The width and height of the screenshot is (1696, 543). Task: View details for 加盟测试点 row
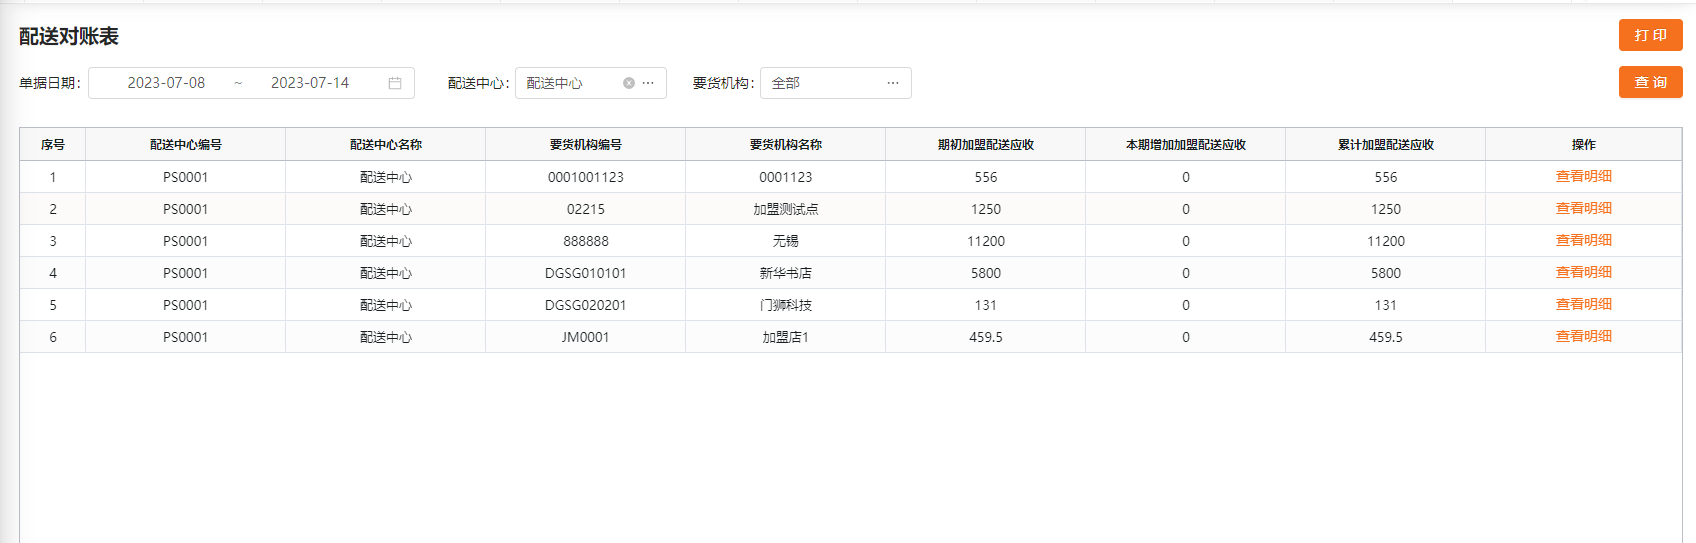(1584, 208)
